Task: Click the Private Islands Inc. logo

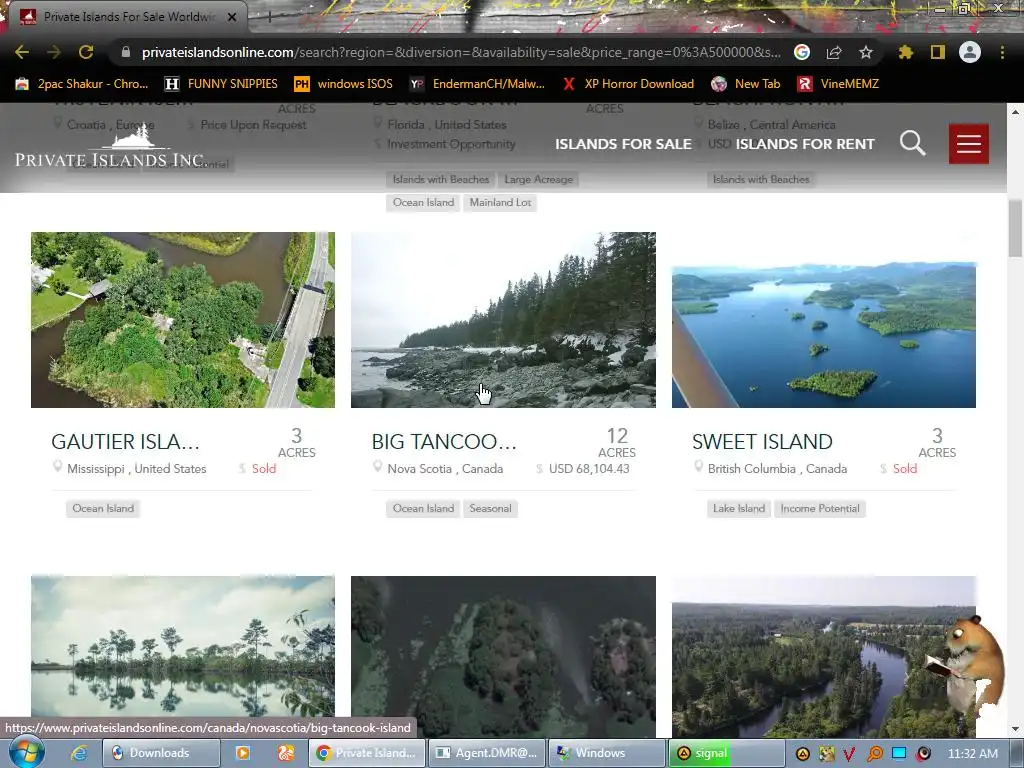Action: pyautogui.click(x=110, y=146)
